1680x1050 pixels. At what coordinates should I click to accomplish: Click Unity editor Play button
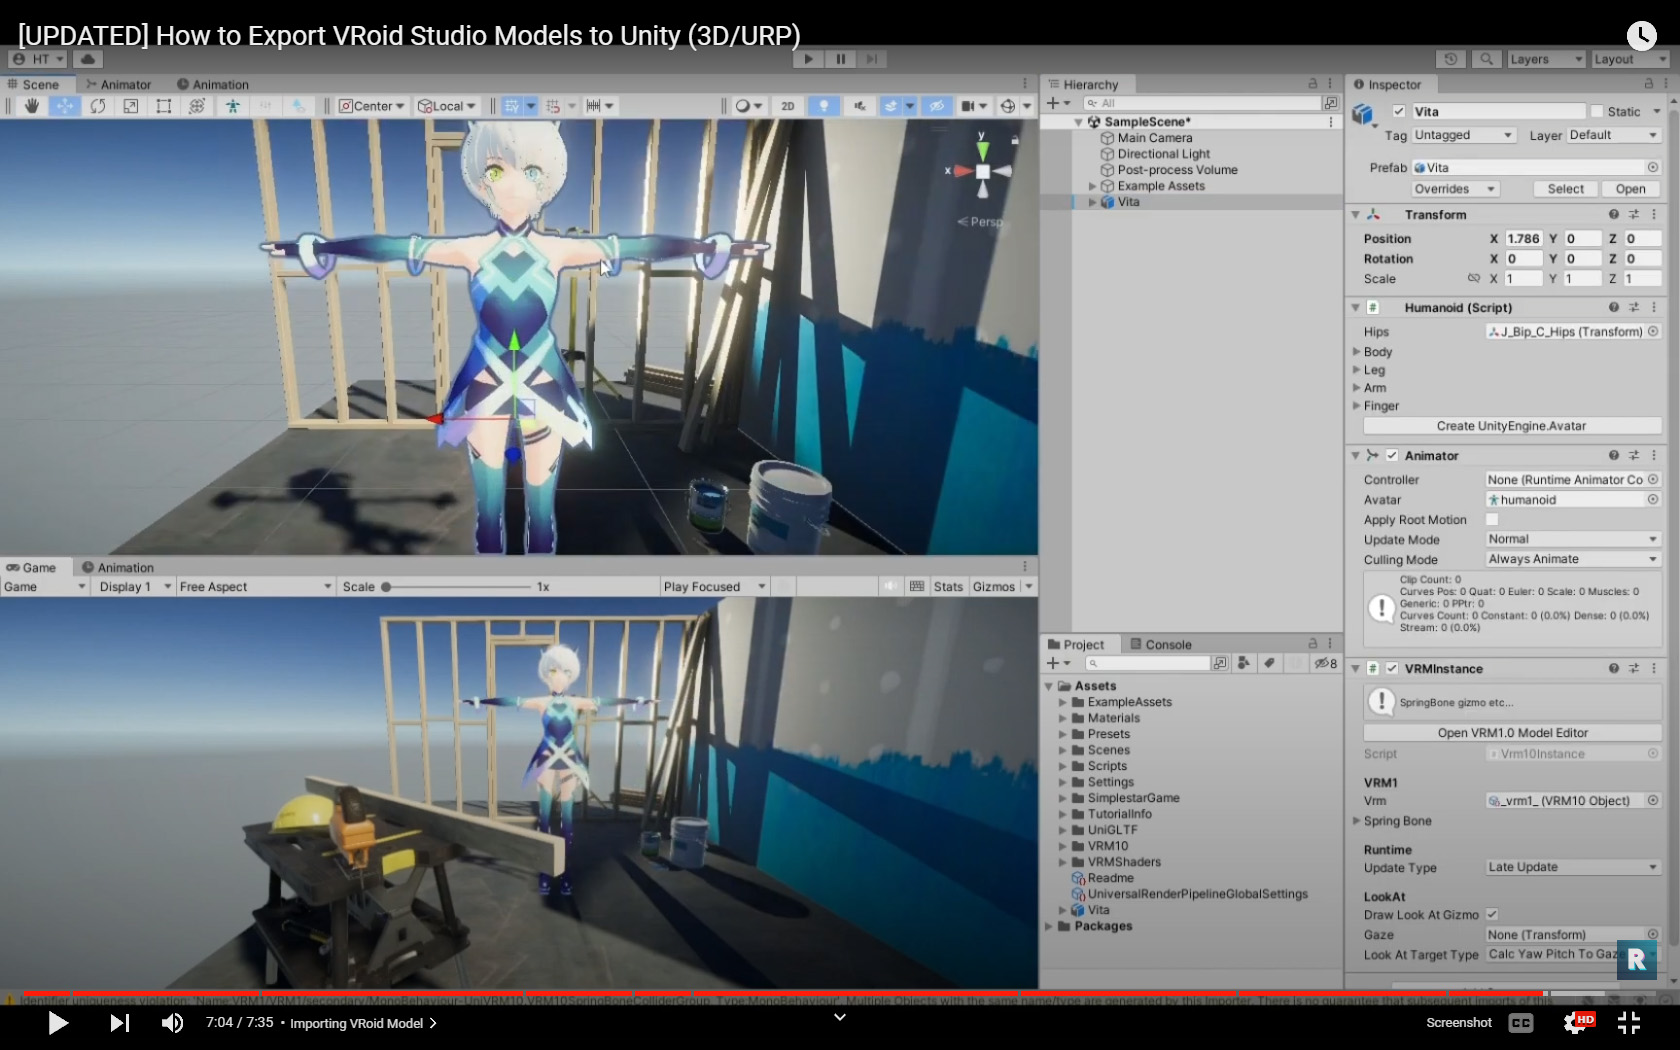(808, 59)
